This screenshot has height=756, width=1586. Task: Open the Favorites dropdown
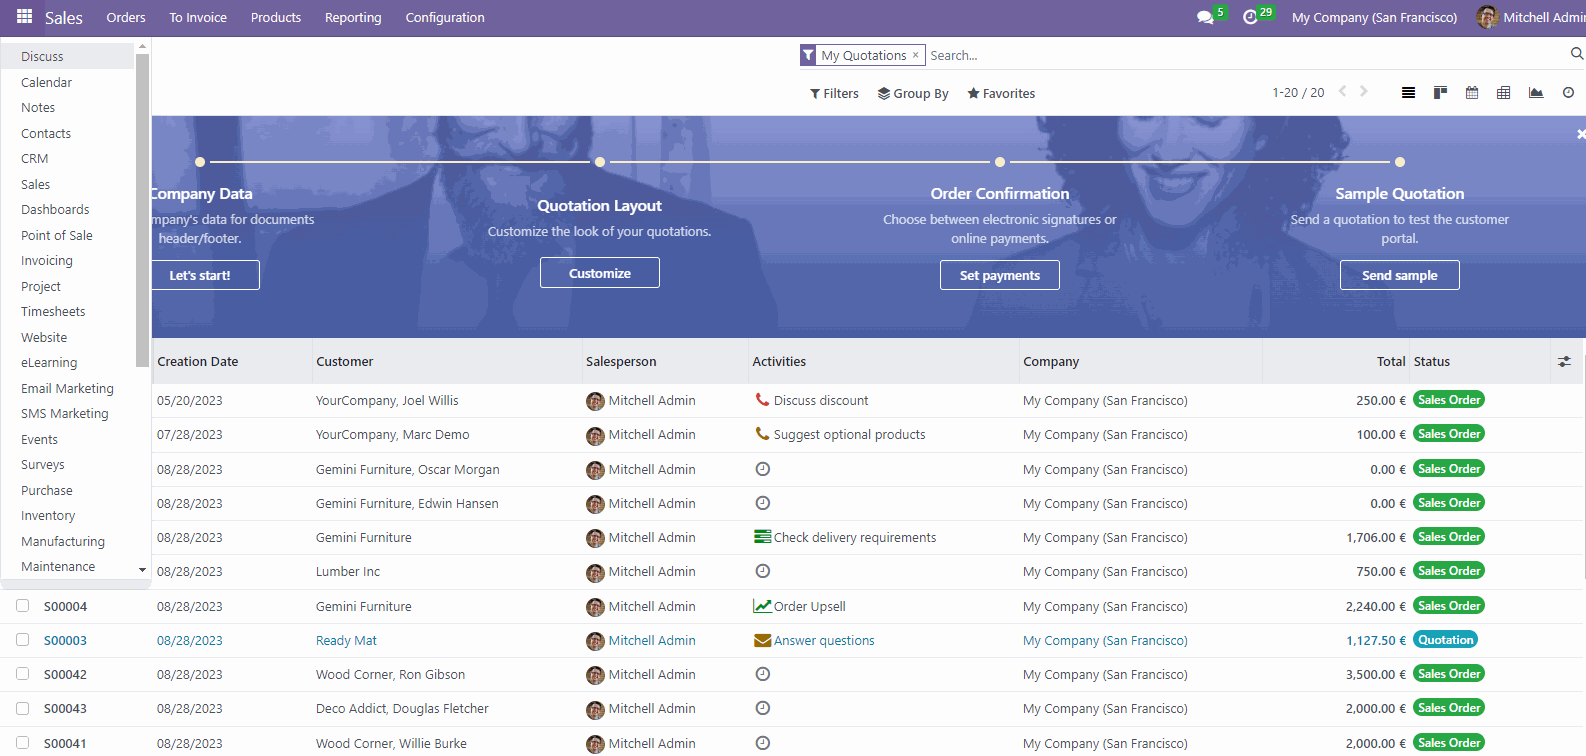click(x=1001, y=93)
